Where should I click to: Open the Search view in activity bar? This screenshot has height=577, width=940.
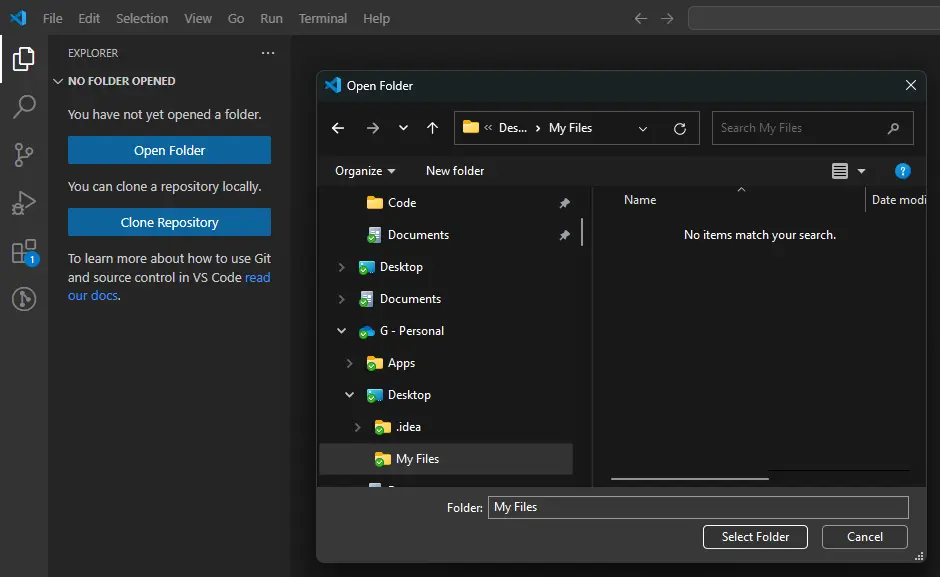(x=23, y=107)
